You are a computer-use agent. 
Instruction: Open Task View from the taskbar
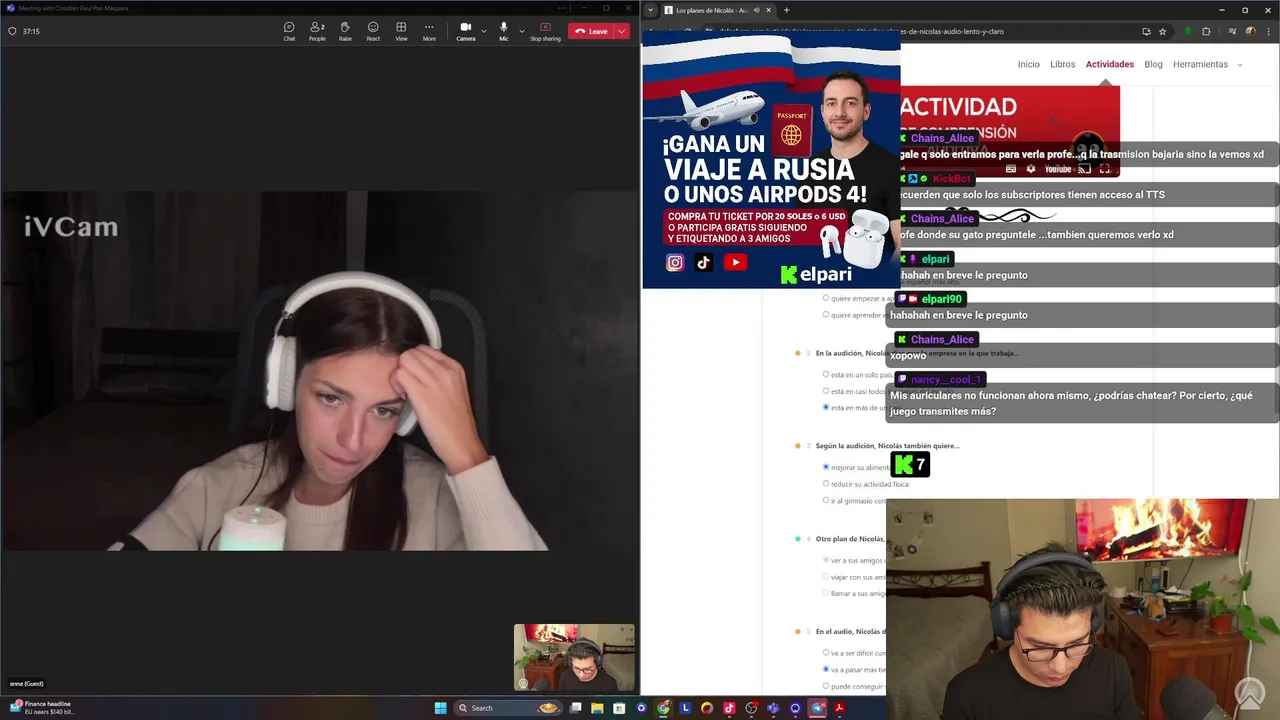pos(576,708)
